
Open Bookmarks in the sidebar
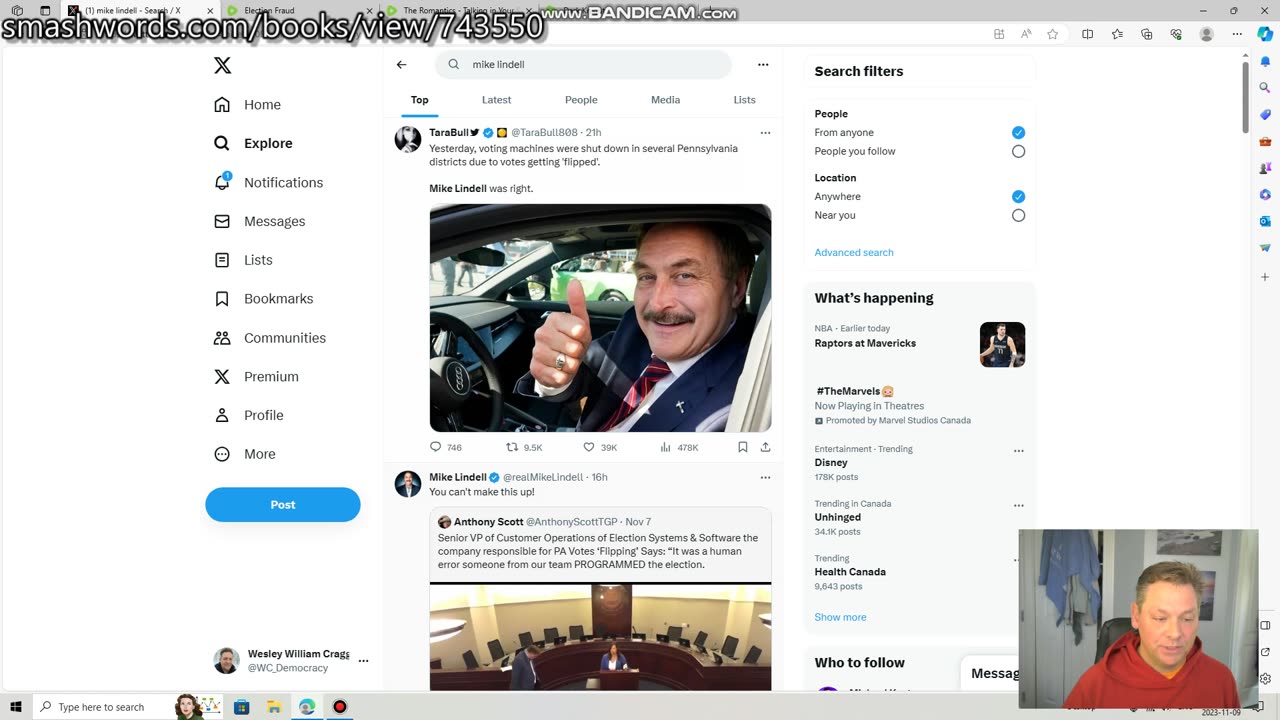pyautogui.click(x=264, y=299)
